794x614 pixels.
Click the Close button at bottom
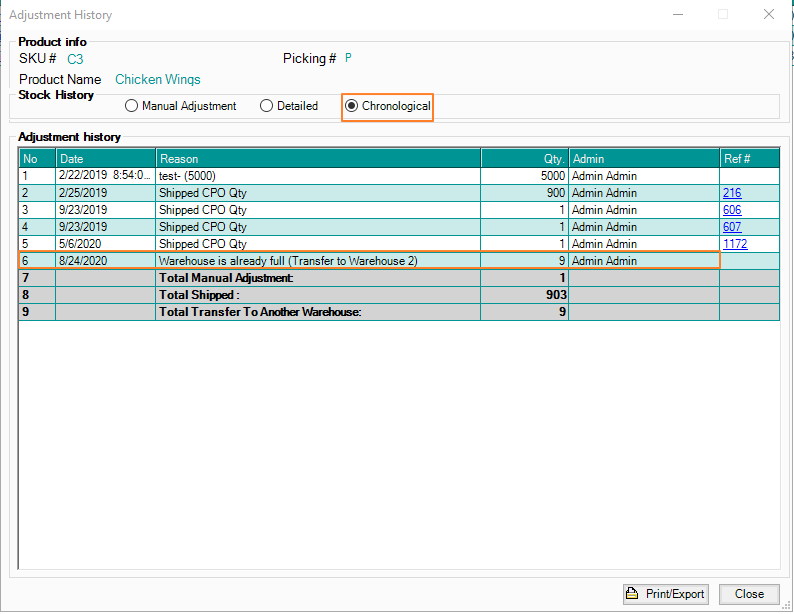pos(749,594)
